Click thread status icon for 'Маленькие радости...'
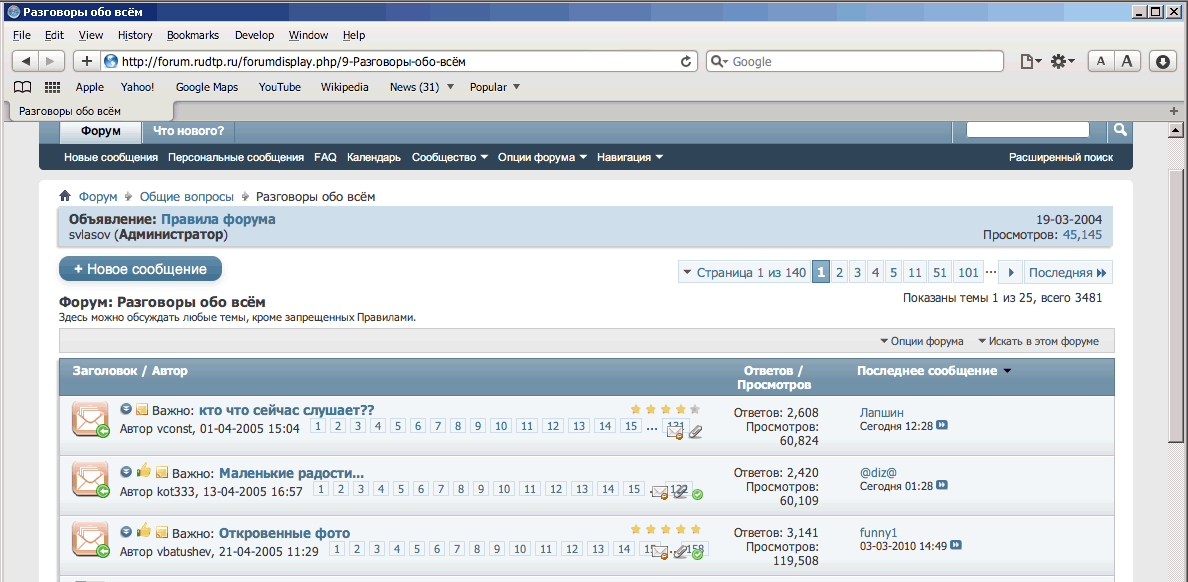This screenshot has height=582, width=1188. tap(90, 480)
